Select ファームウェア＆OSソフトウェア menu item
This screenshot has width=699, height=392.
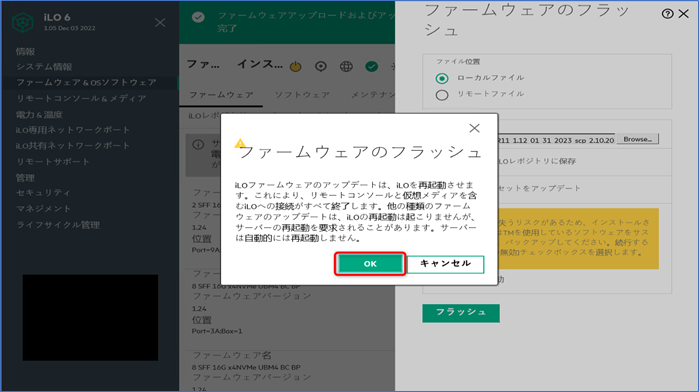(86, 83)
